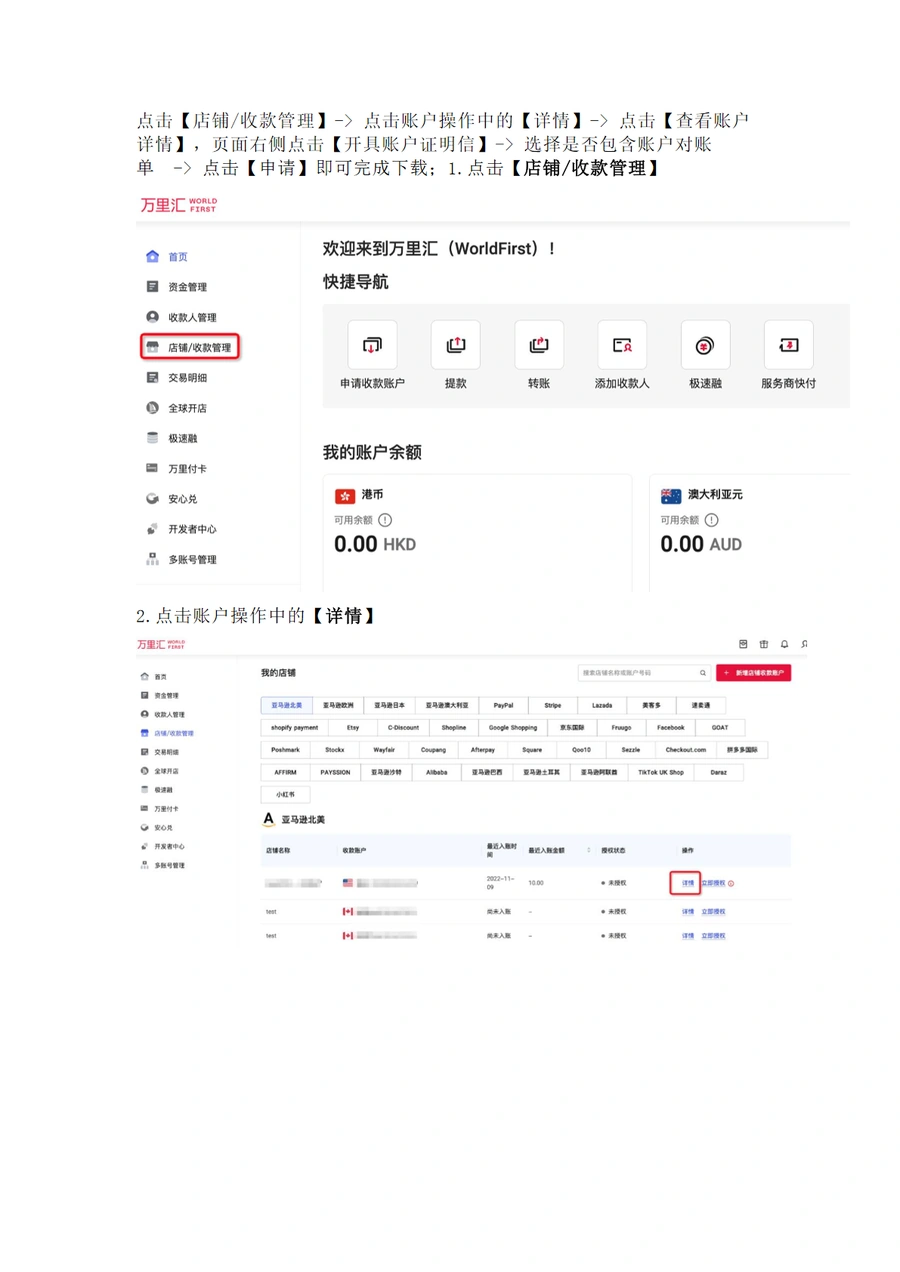Click warning icon beside first row 立即授权

[731, 884]
